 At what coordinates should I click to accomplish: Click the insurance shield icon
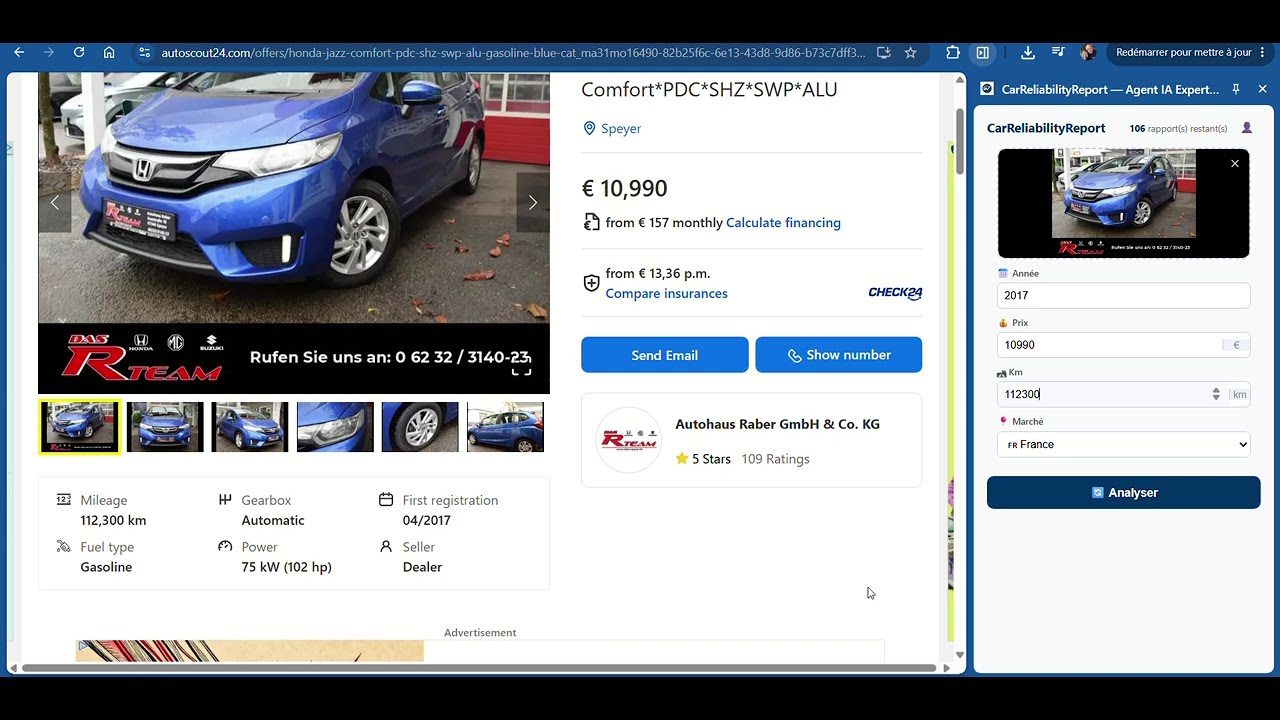591,283
